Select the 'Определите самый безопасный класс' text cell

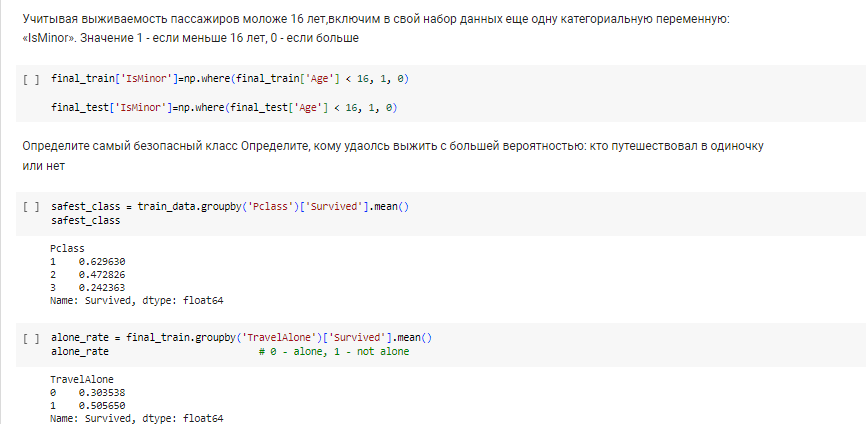pos(393,156)
